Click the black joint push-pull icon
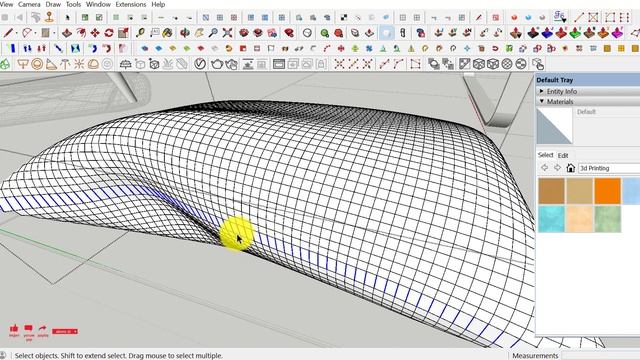This screenshot has width=640, height=360. point(532,33)
